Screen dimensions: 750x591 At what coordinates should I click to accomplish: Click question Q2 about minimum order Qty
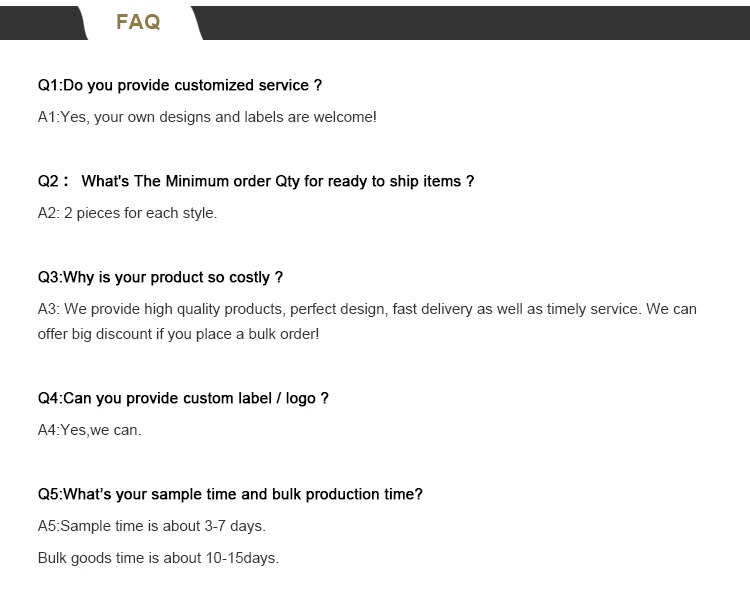(x=256, y=182)
